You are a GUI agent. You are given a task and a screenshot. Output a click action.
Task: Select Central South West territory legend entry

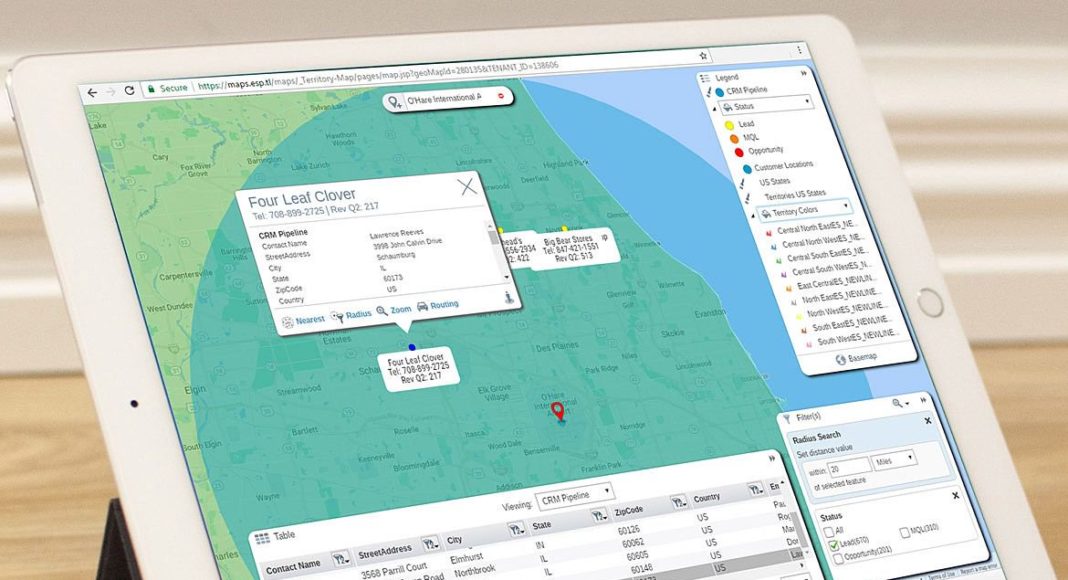(x=828, y=268)
